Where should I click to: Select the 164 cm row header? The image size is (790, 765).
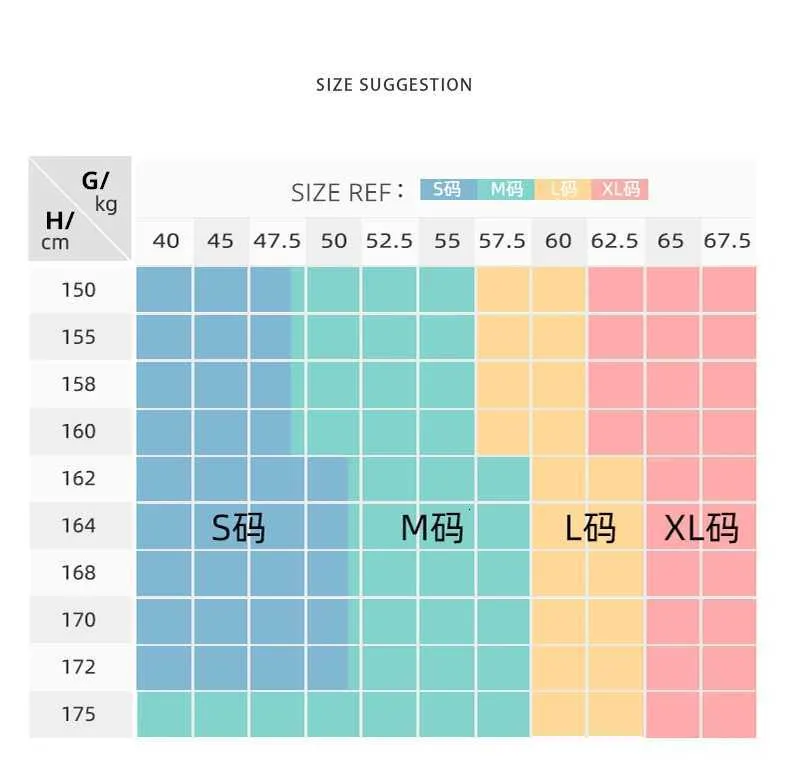[x=79, y=525]
